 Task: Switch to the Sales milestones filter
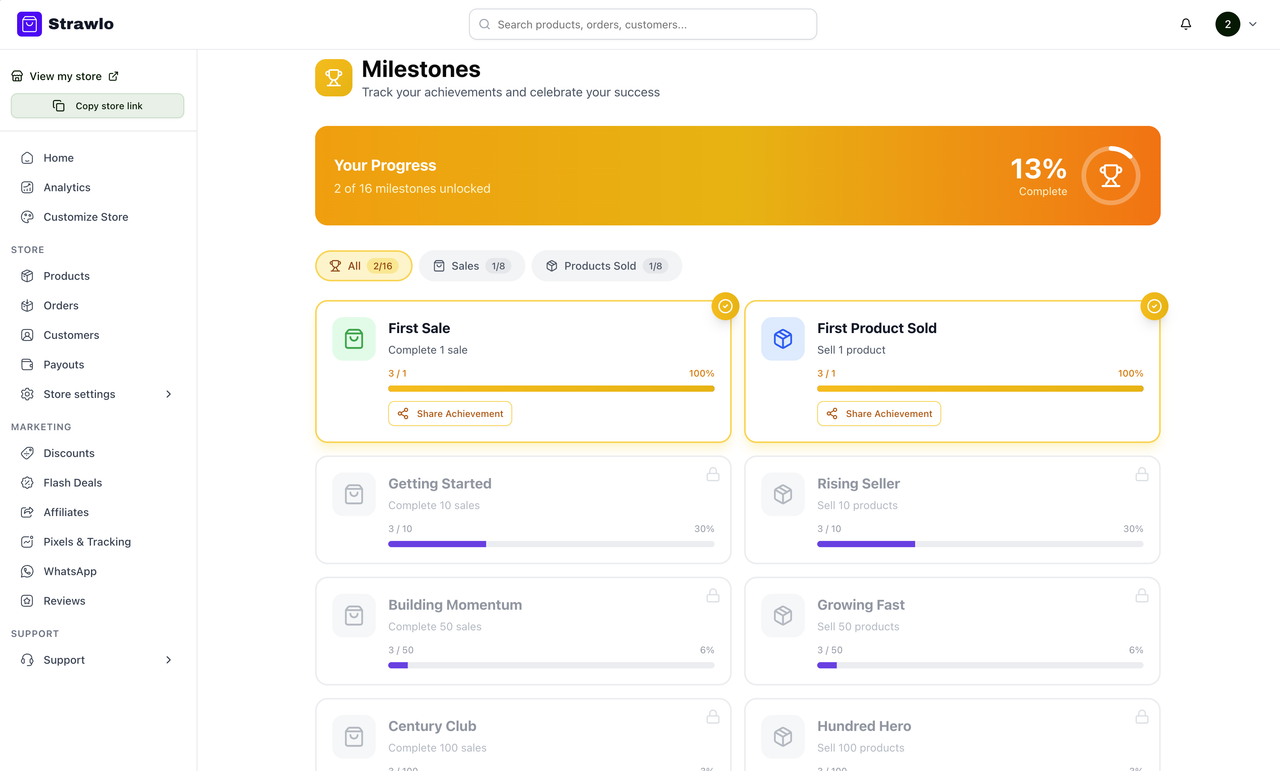471,265
